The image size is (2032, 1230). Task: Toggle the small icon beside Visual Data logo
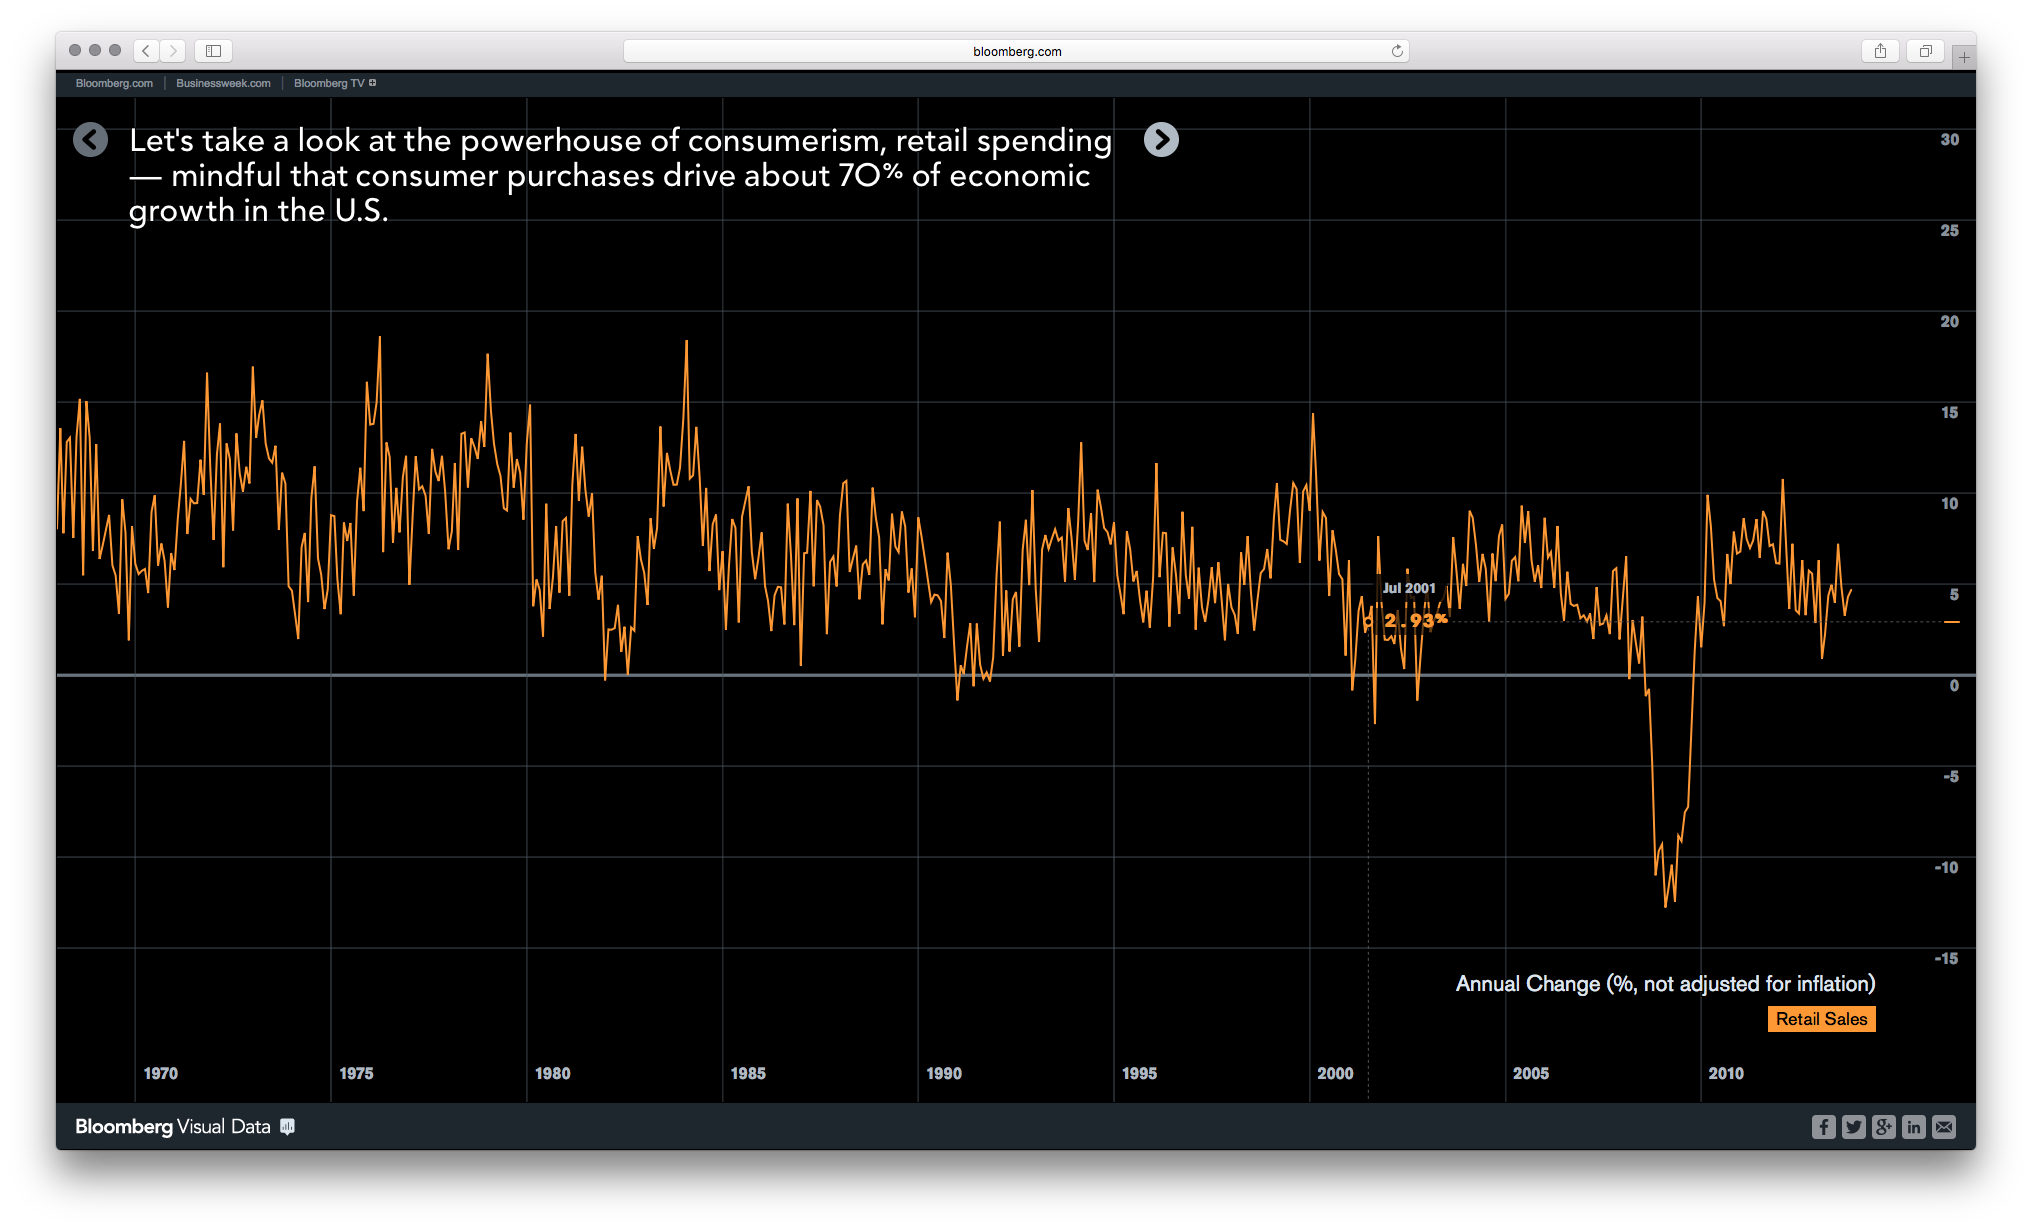(x=289, y=1128)
